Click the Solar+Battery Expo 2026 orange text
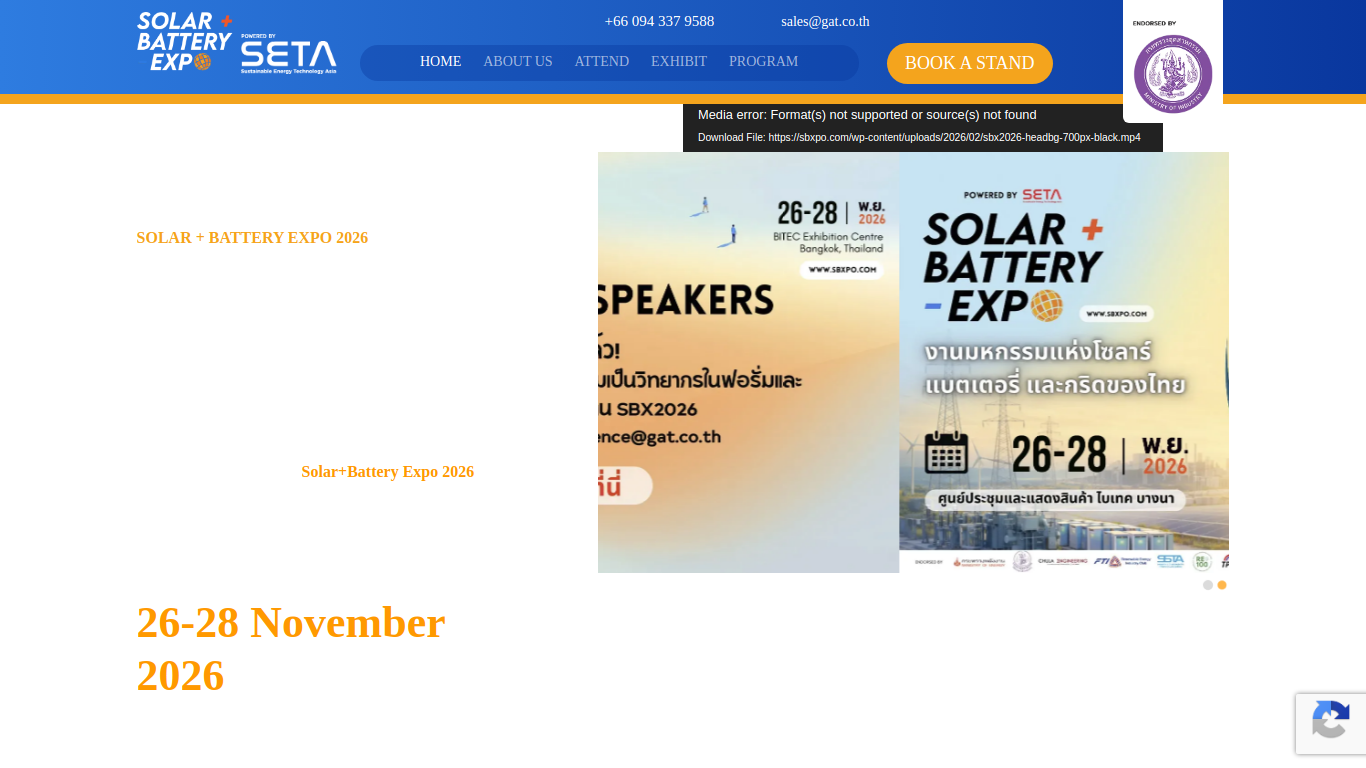 pyautogui.click(x=388, y=472)
